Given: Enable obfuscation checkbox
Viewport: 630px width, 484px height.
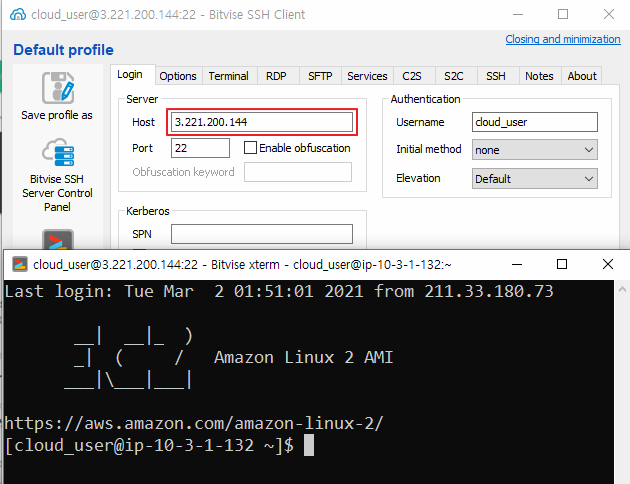Looking at the screenshot, I should coord(250,147).
